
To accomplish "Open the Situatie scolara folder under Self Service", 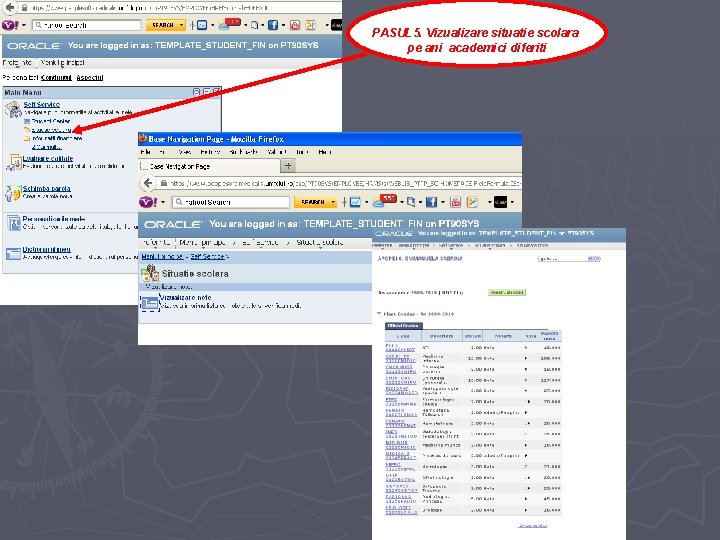I will pyautogui.click(x=51, y=130).
